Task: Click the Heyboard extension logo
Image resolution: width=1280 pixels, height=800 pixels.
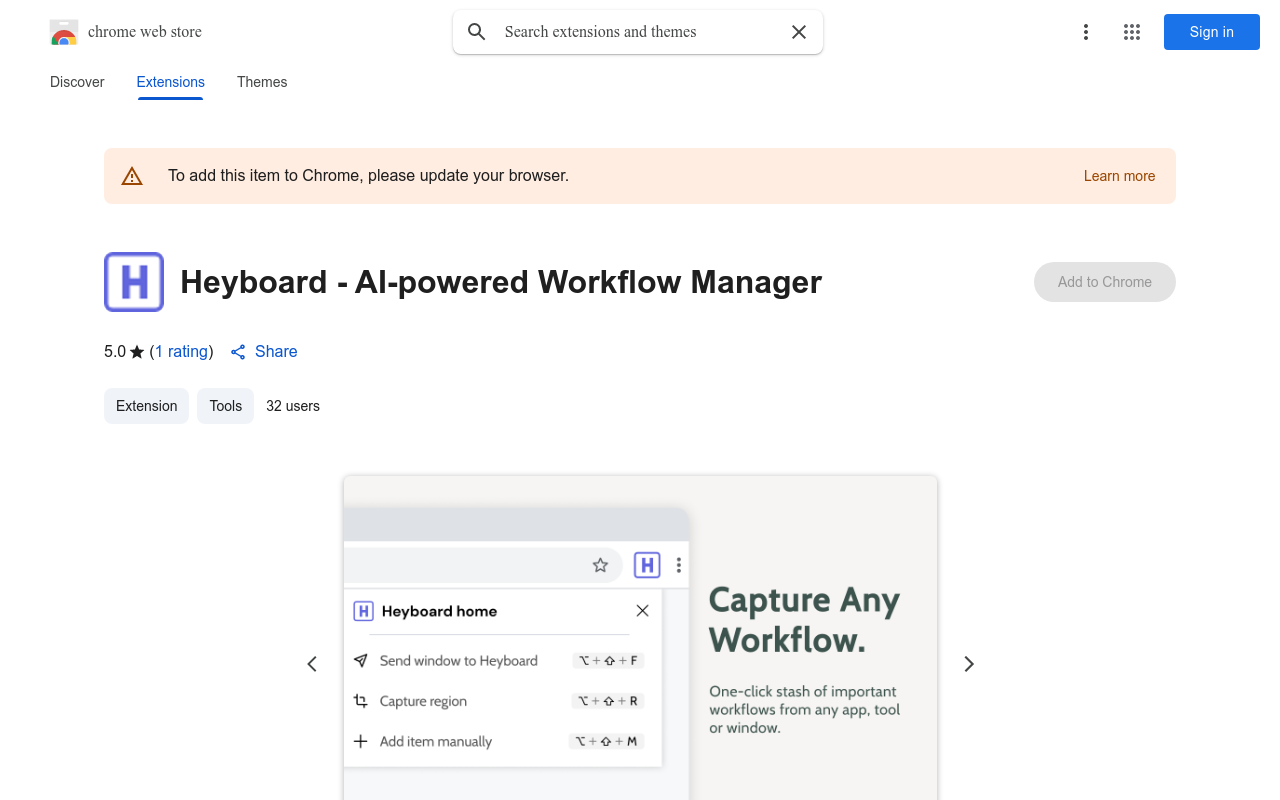Action: pyautogui.click(x=134, y=282)
